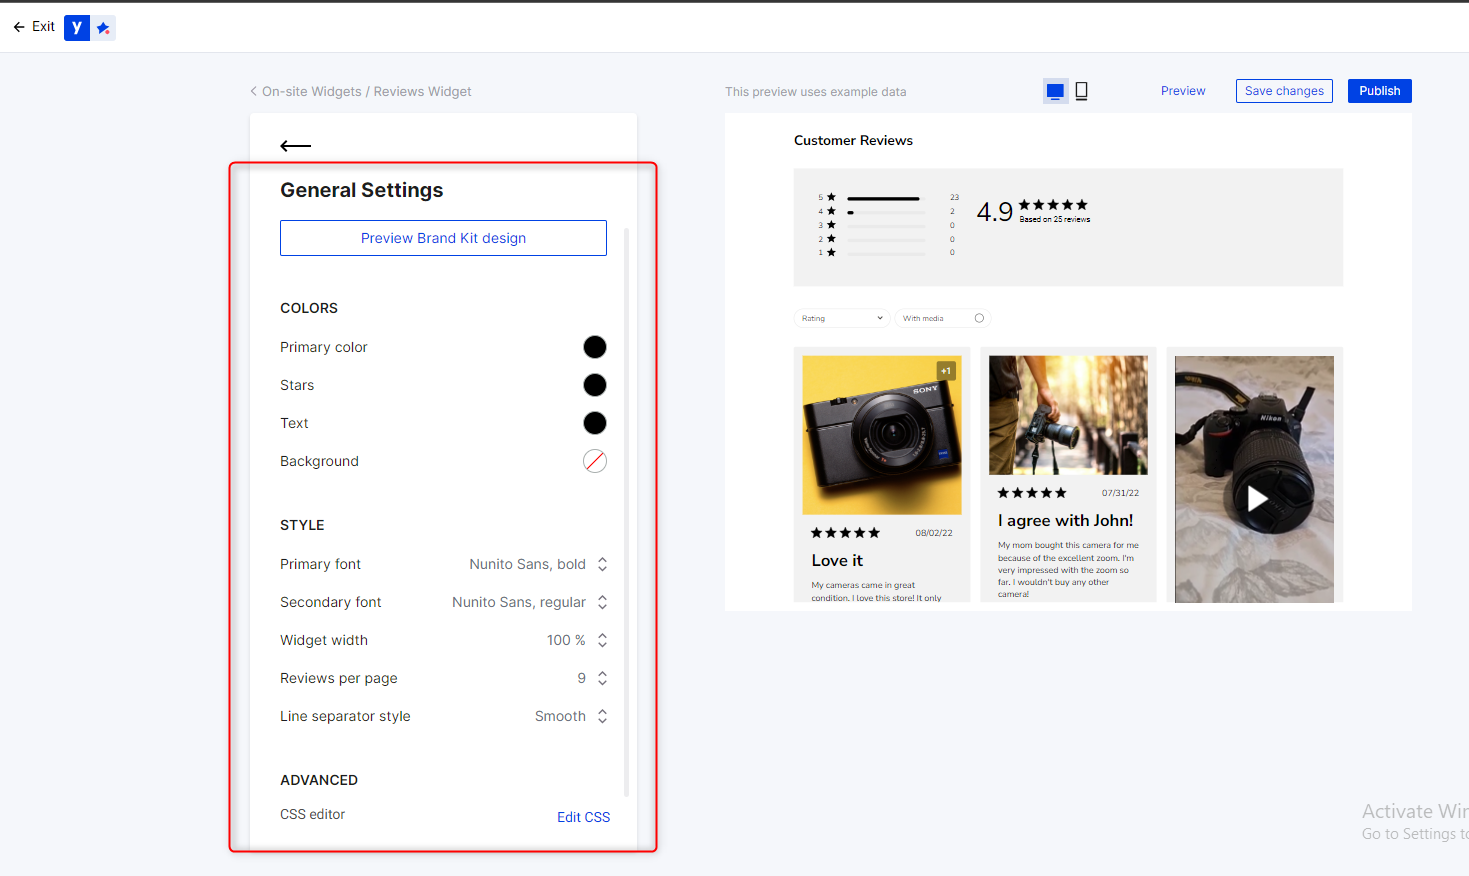Click the 5 star rating bar
The height and width of the screenshot is (876, 1469).
[x=886, y=198]
